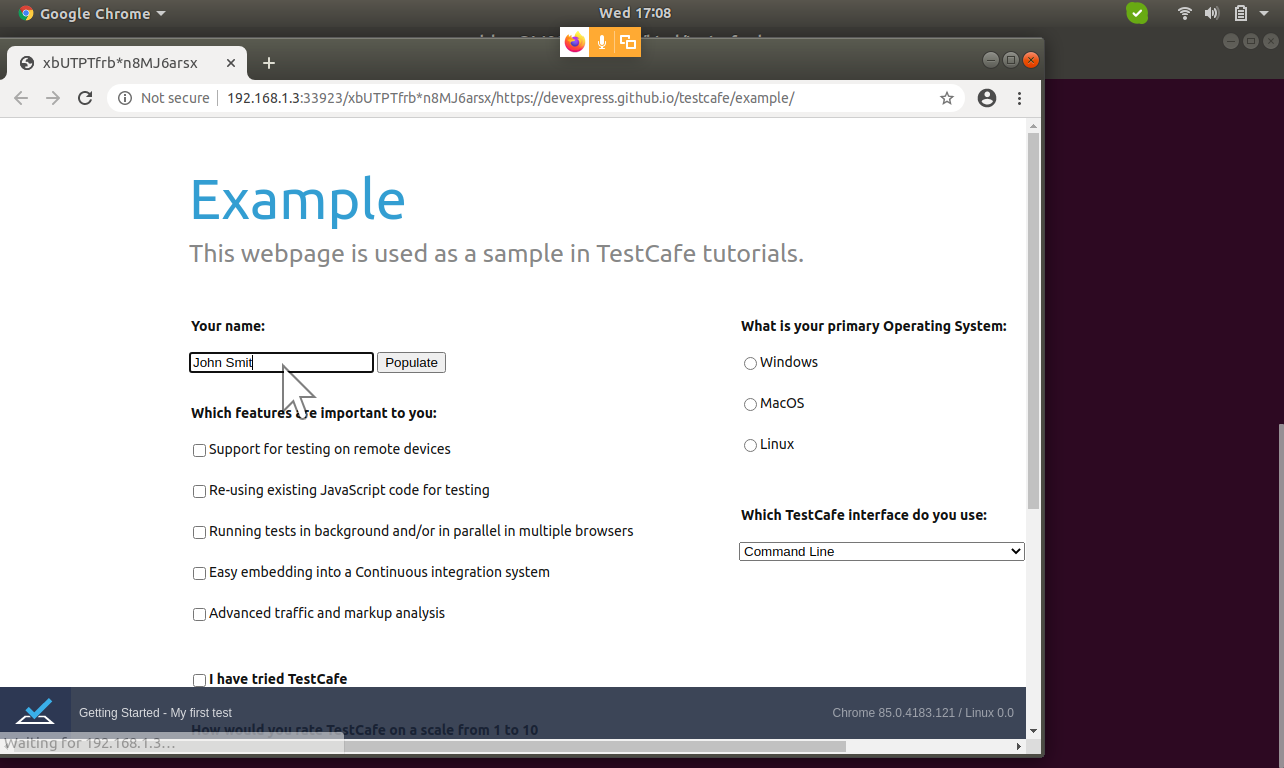The image size is (1284, 768).
Task: Select the Windows radio button
Action: pos(750,363)
